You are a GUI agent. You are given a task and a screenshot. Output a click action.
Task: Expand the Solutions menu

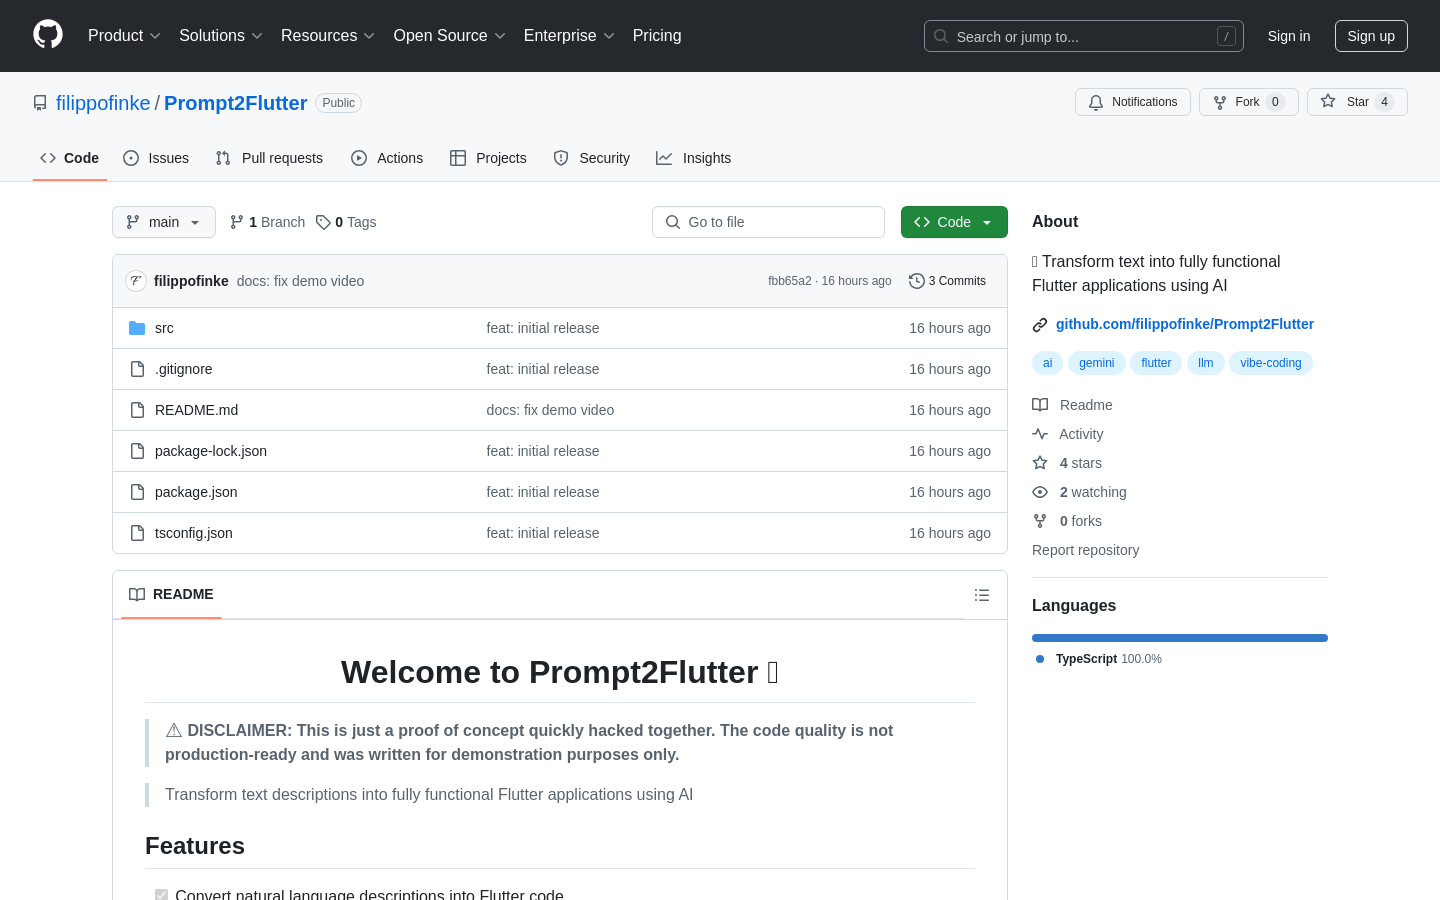(x=221, y=35)
